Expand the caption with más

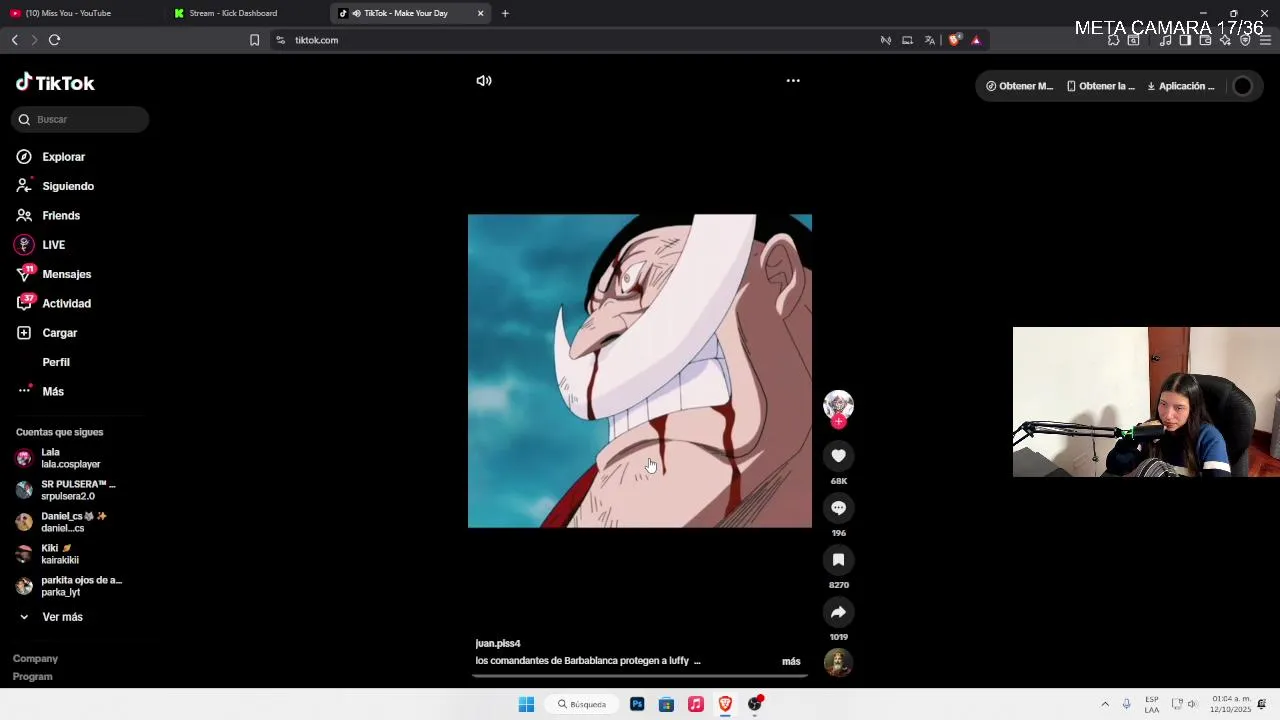click(791, 662)
